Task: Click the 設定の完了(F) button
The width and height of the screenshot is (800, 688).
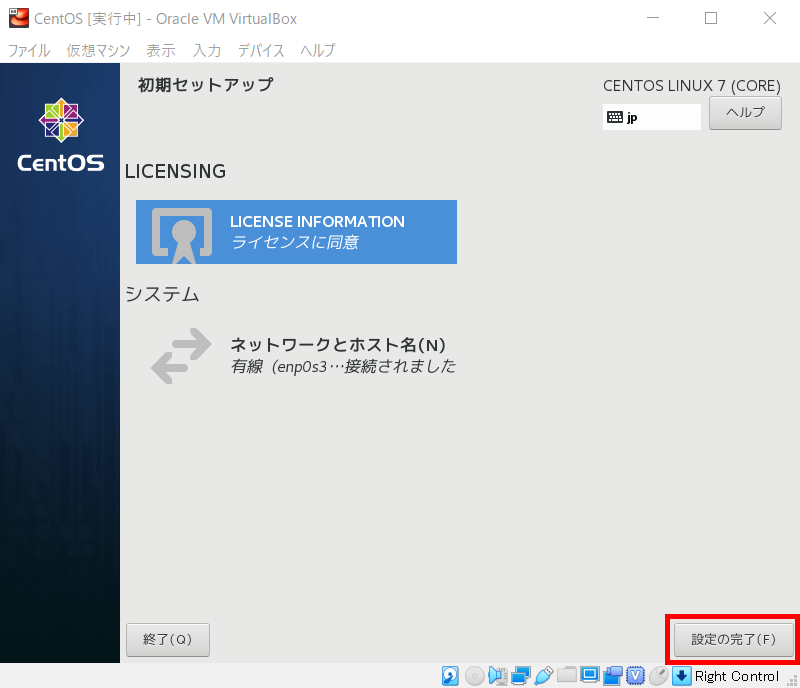Action: pyautogui.click(x=734, y=640)
